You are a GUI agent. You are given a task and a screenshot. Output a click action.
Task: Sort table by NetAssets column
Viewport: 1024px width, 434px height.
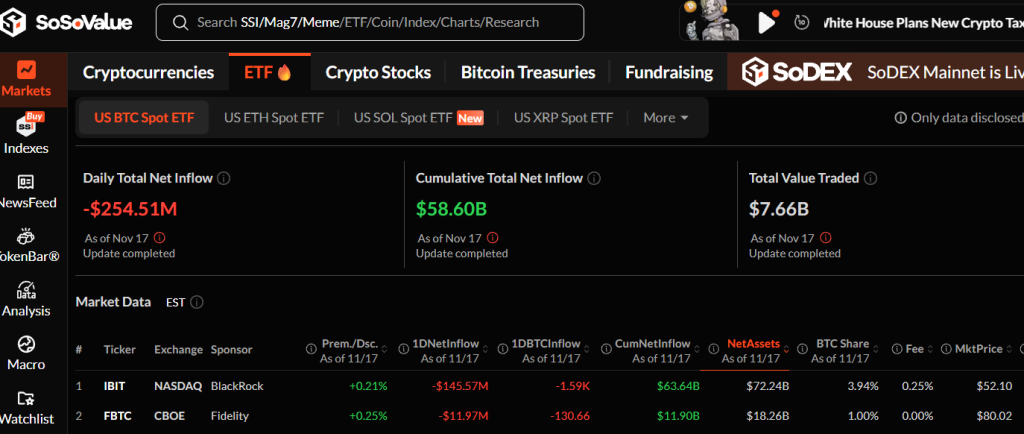(x=751, y=343)
